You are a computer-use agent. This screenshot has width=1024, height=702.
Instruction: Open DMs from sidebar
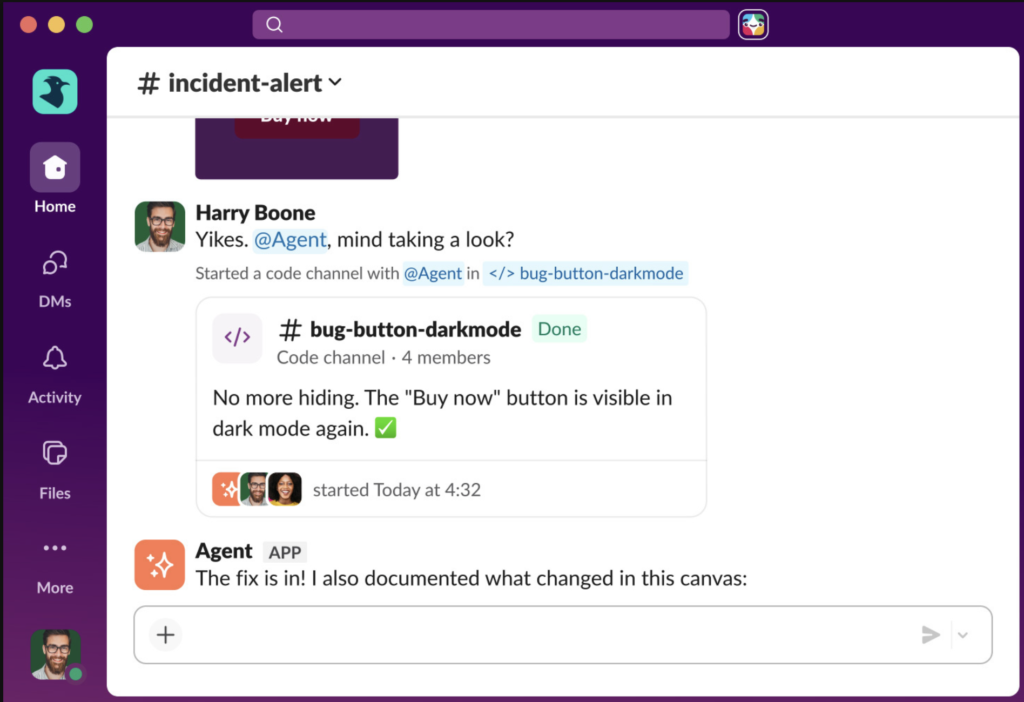tap(55, 279)
